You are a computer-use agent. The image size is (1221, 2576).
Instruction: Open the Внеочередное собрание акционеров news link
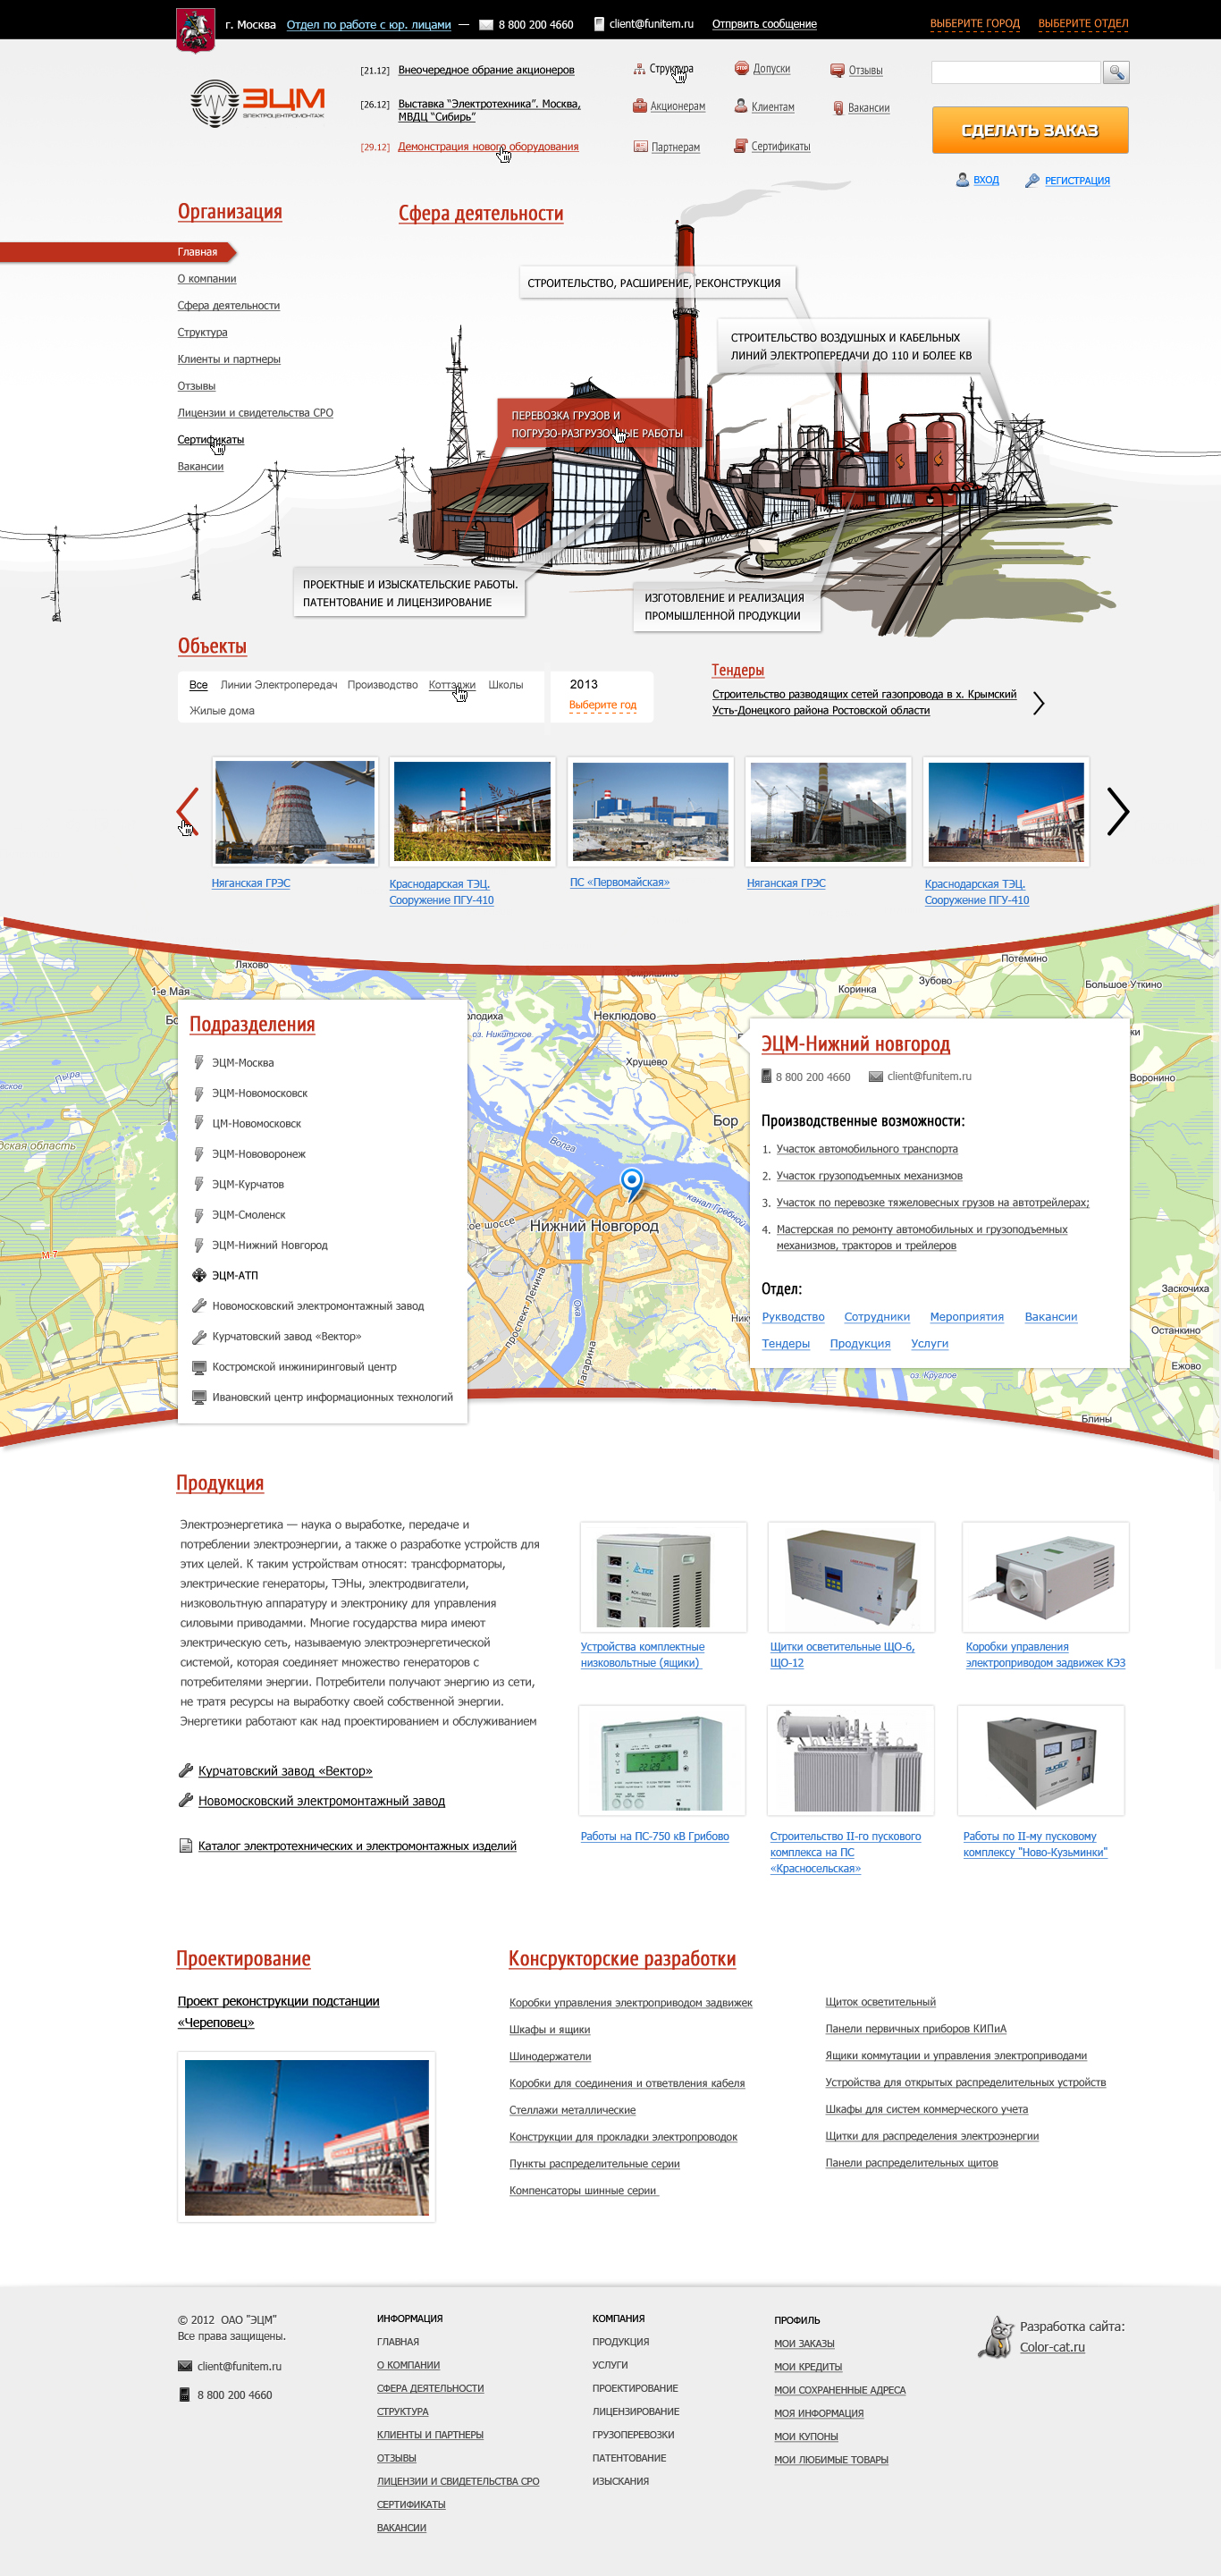pos(486,70)
